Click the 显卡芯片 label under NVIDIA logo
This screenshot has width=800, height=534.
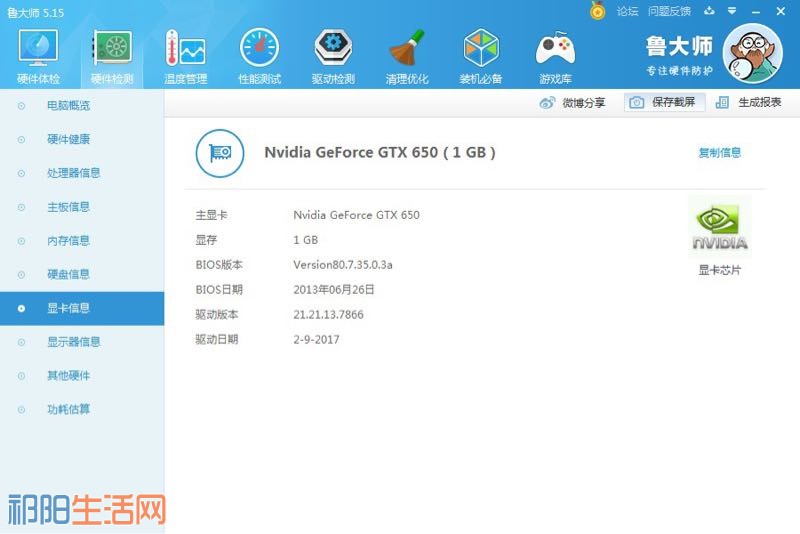[719, 270]
